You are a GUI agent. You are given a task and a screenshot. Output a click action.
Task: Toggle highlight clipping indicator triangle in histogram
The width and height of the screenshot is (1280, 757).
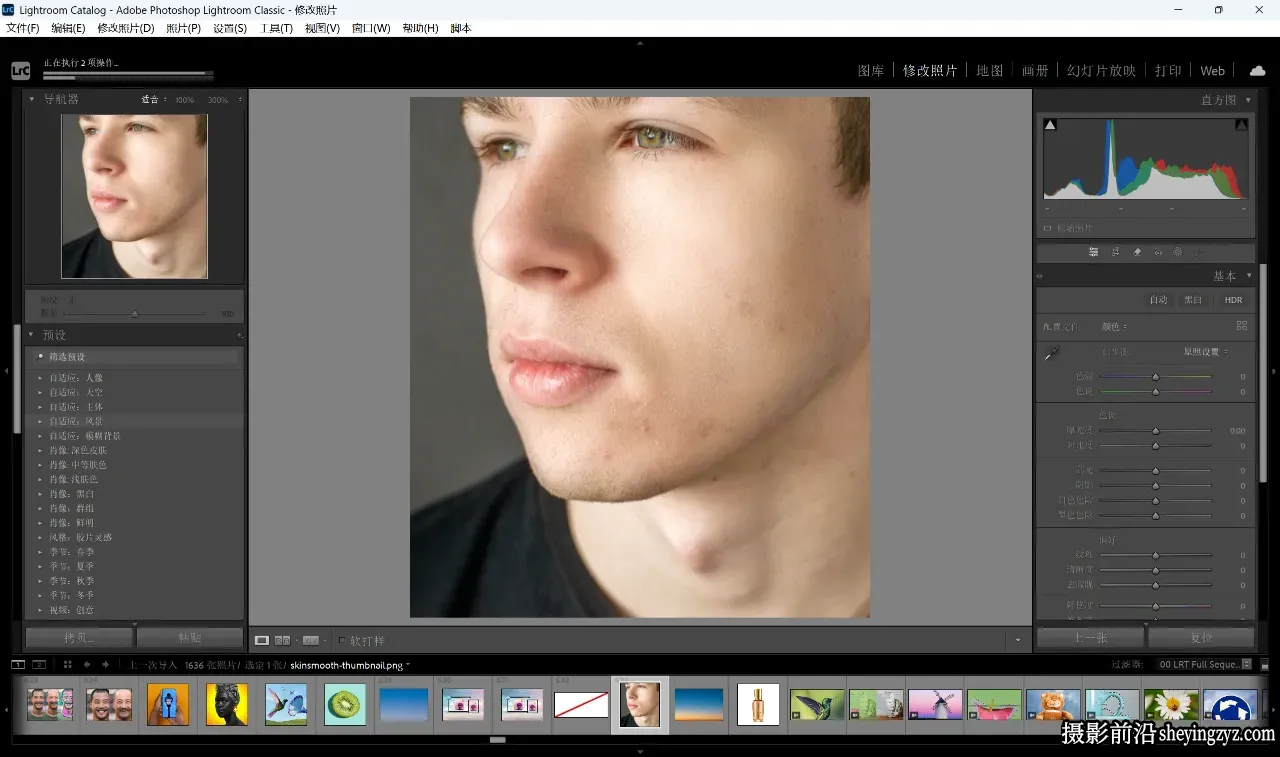[x=1241, y=125]
